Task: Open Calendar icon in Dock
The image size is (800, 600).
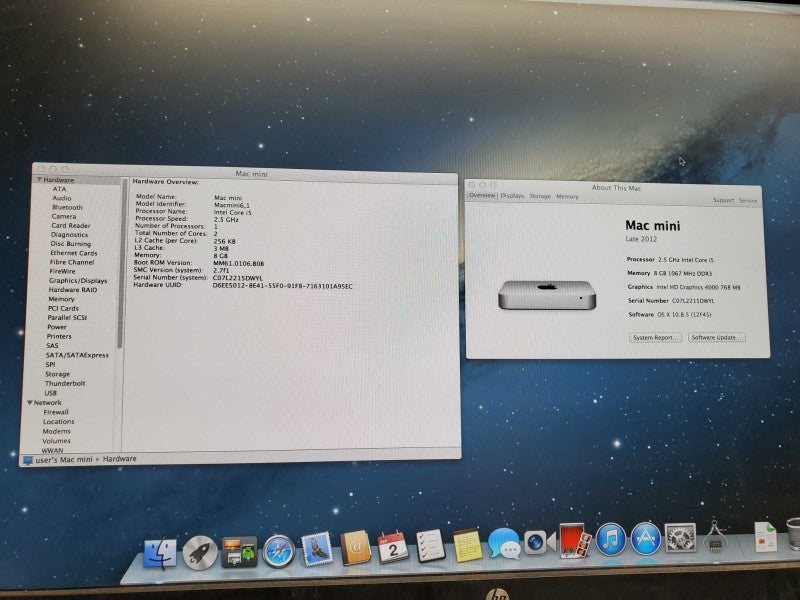Action: tap(393, 547)
